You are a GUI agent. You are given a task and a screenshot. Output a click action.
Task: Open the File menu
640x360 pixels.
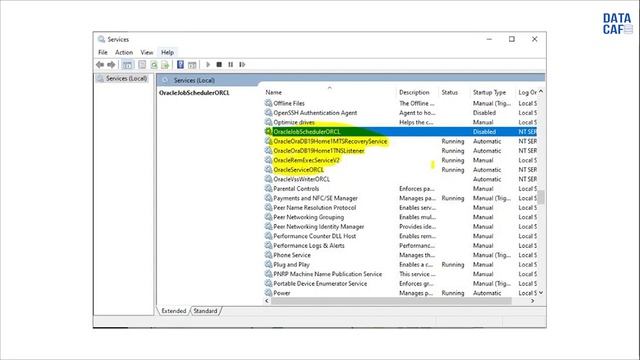(103, 52)
